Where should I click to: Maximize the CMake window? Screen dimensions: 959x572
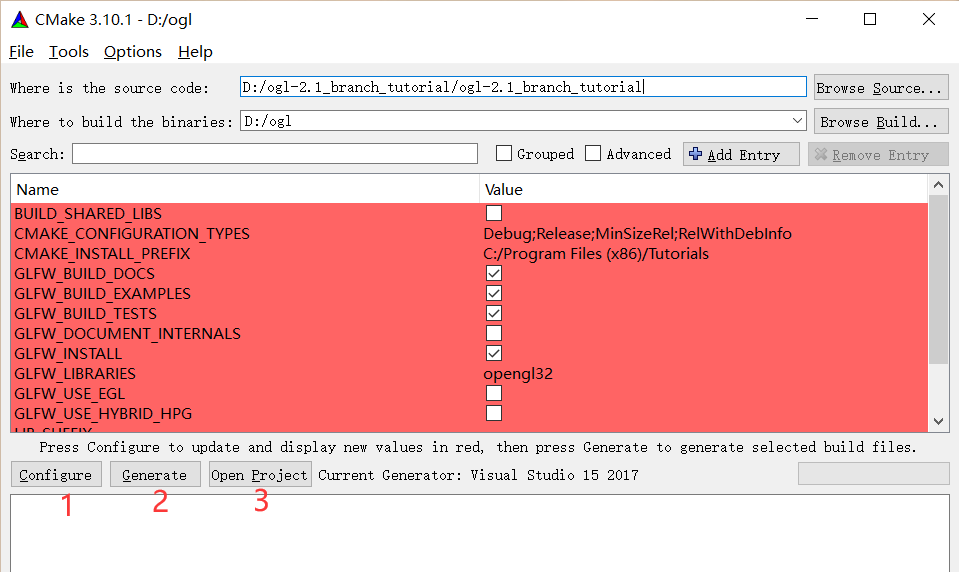pyautogui.click(x=870, y=19)
